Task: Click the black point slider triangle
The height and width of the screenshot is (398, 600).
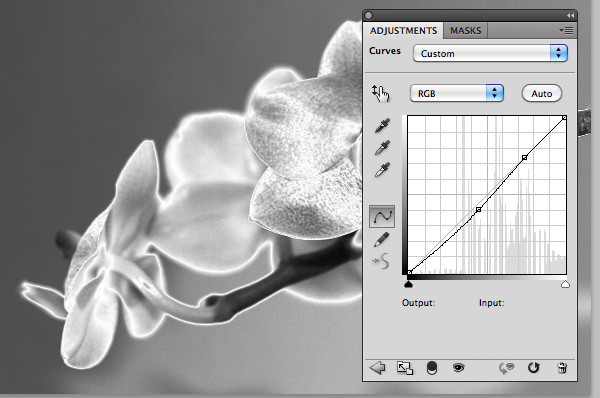Action: 408,284
